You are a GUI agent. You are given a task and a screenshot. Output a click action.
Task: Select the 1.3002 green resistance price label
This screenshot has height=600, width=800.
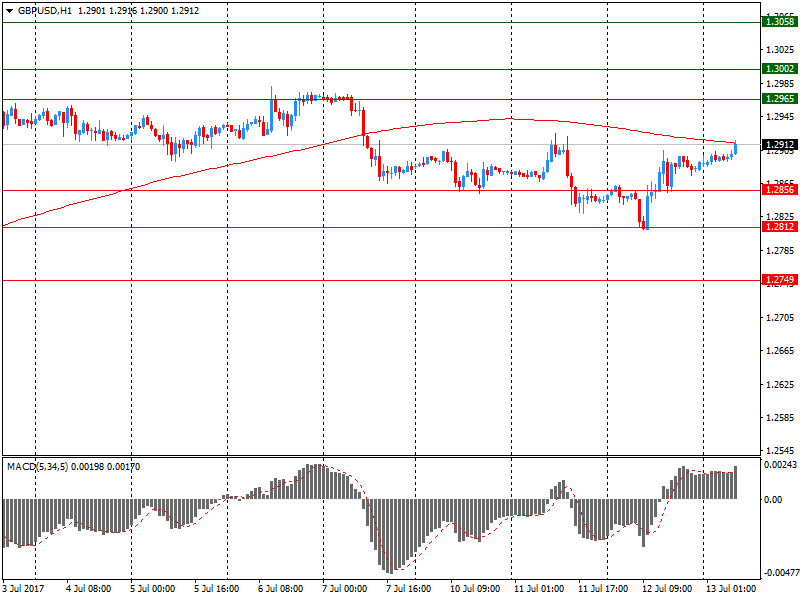point(780,68)
